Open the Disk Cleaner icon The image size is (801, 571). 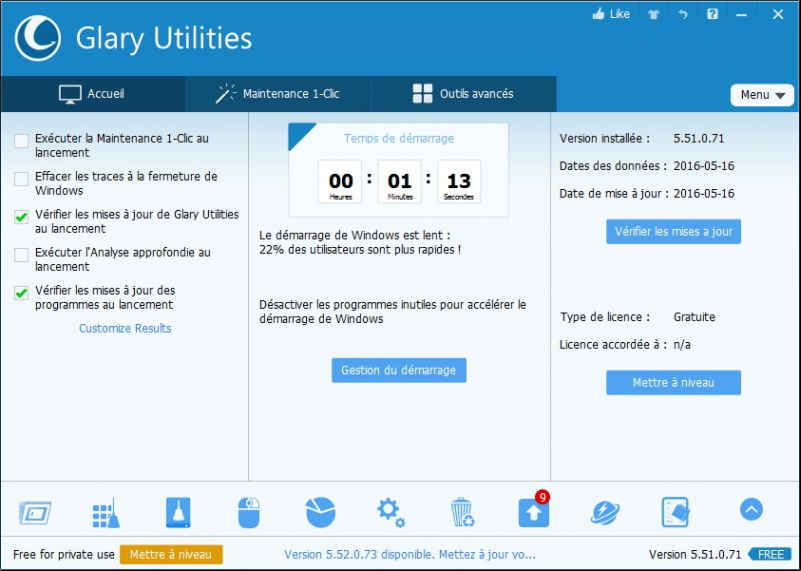pyautogui.click(x=178, y=512)
